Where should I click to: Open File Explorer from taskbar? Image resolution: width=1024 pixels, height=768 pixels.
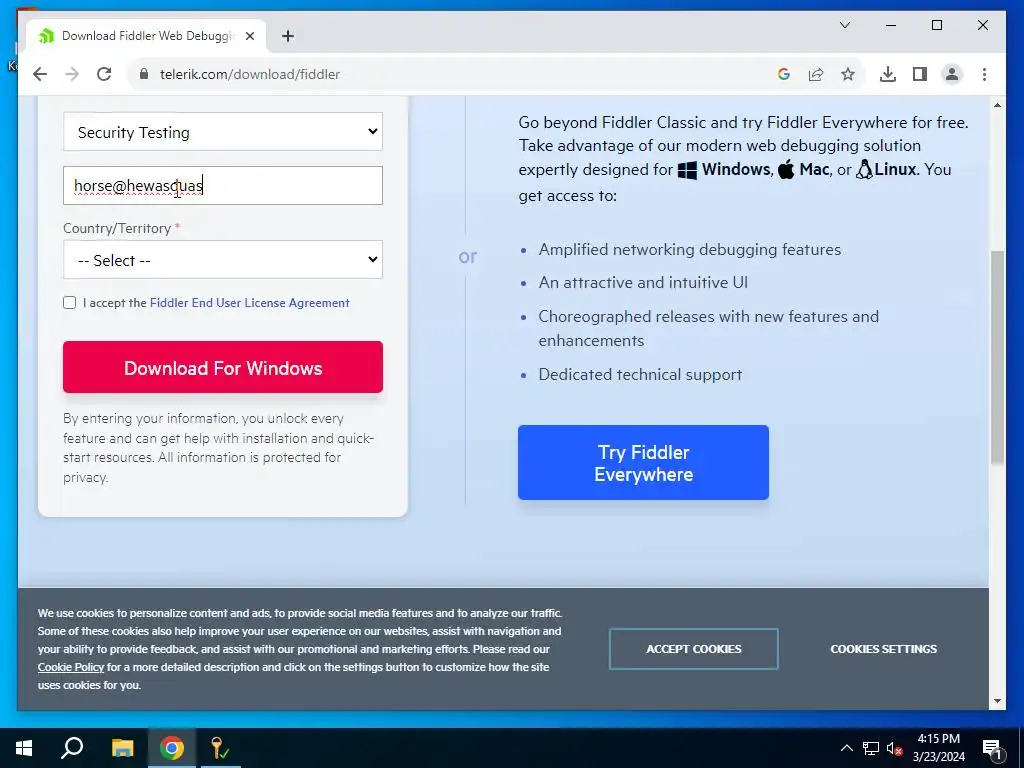[x=122, y=748]
